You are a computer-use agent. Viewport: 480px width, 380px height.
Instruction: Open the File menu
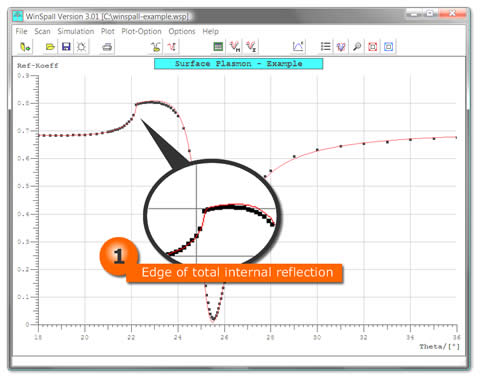(21, 31)
